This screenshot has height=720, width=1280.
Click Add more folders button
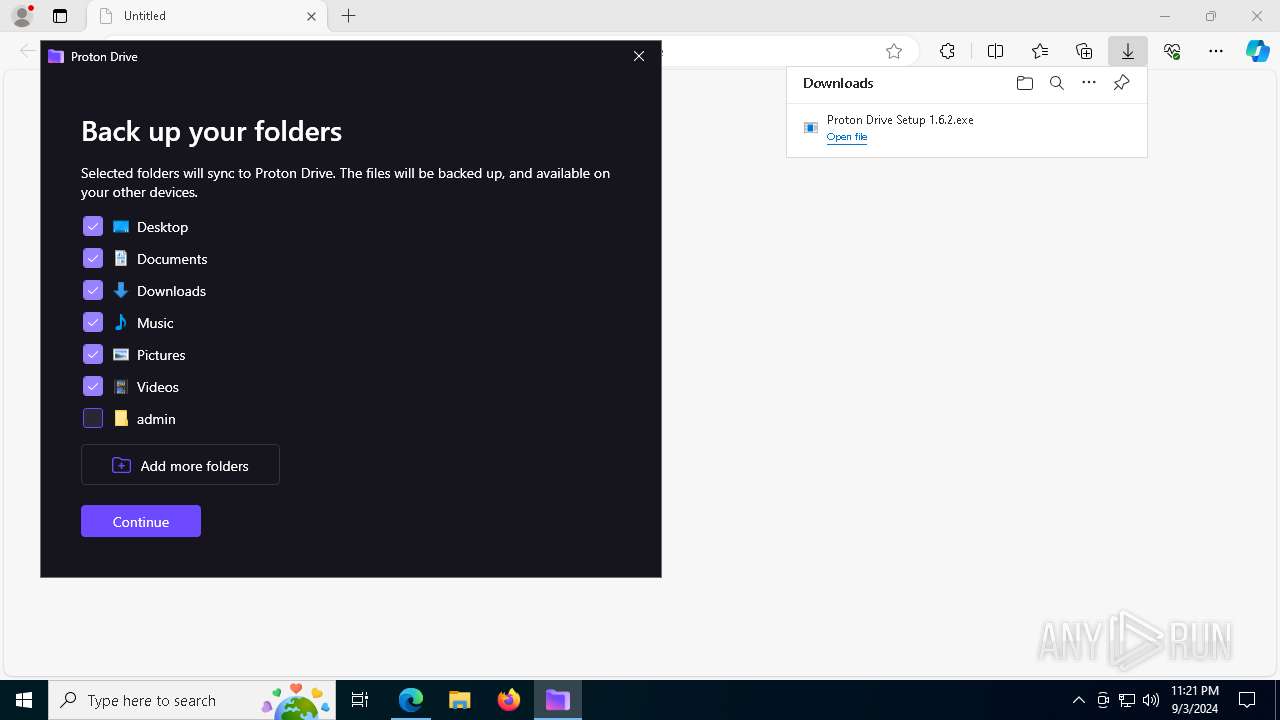(x=180, y=465)
